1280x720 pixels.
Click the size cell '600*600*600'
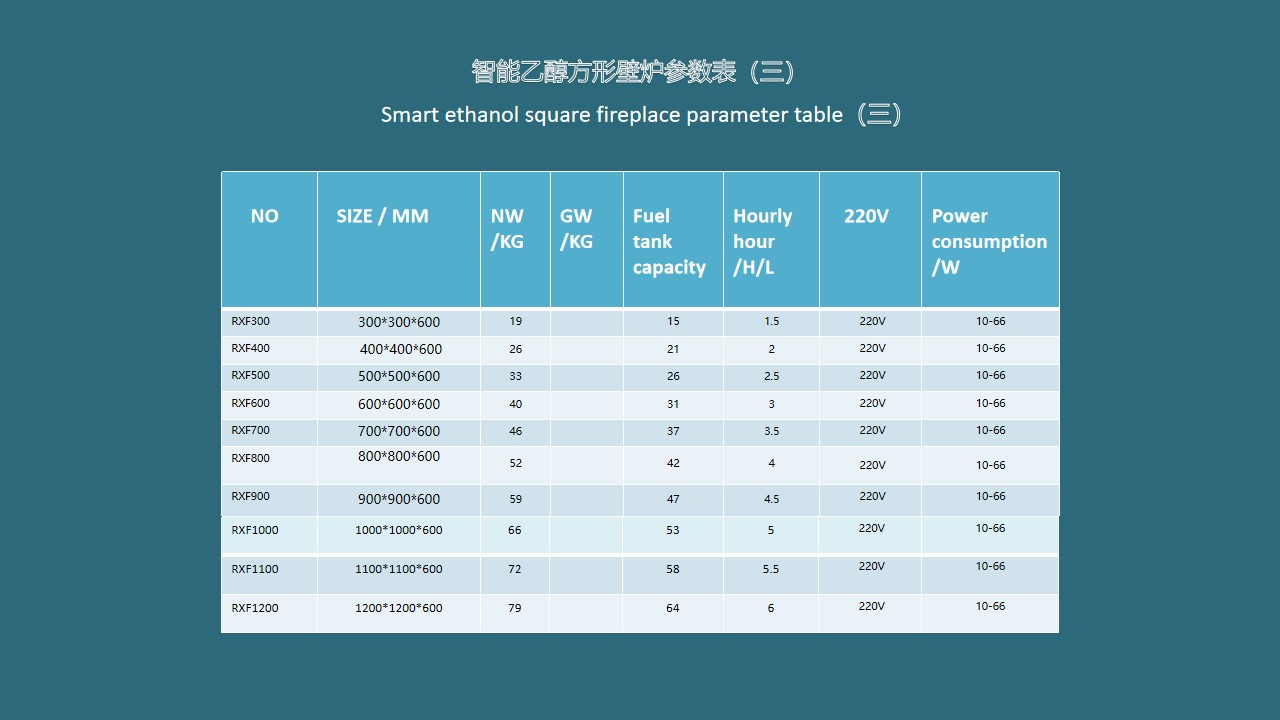tap(399, 404)
